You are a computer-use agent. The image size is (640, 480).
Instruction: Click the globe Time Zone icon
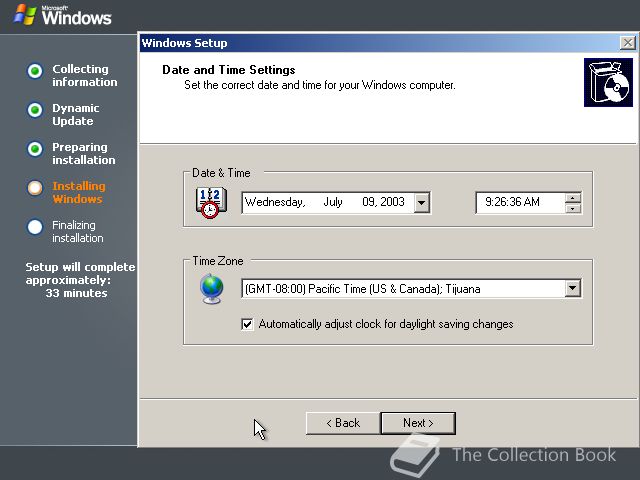(211, 289)
